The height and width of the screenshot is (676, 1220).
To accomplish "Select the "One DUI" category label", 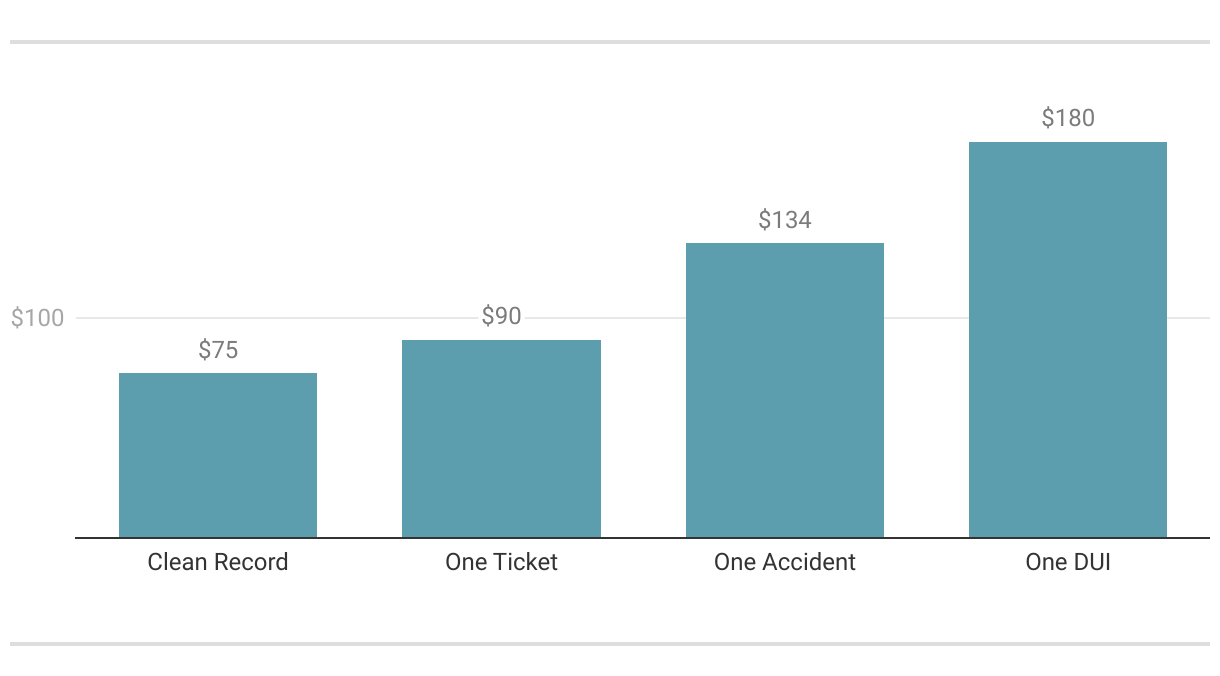I will [1068, 562].
